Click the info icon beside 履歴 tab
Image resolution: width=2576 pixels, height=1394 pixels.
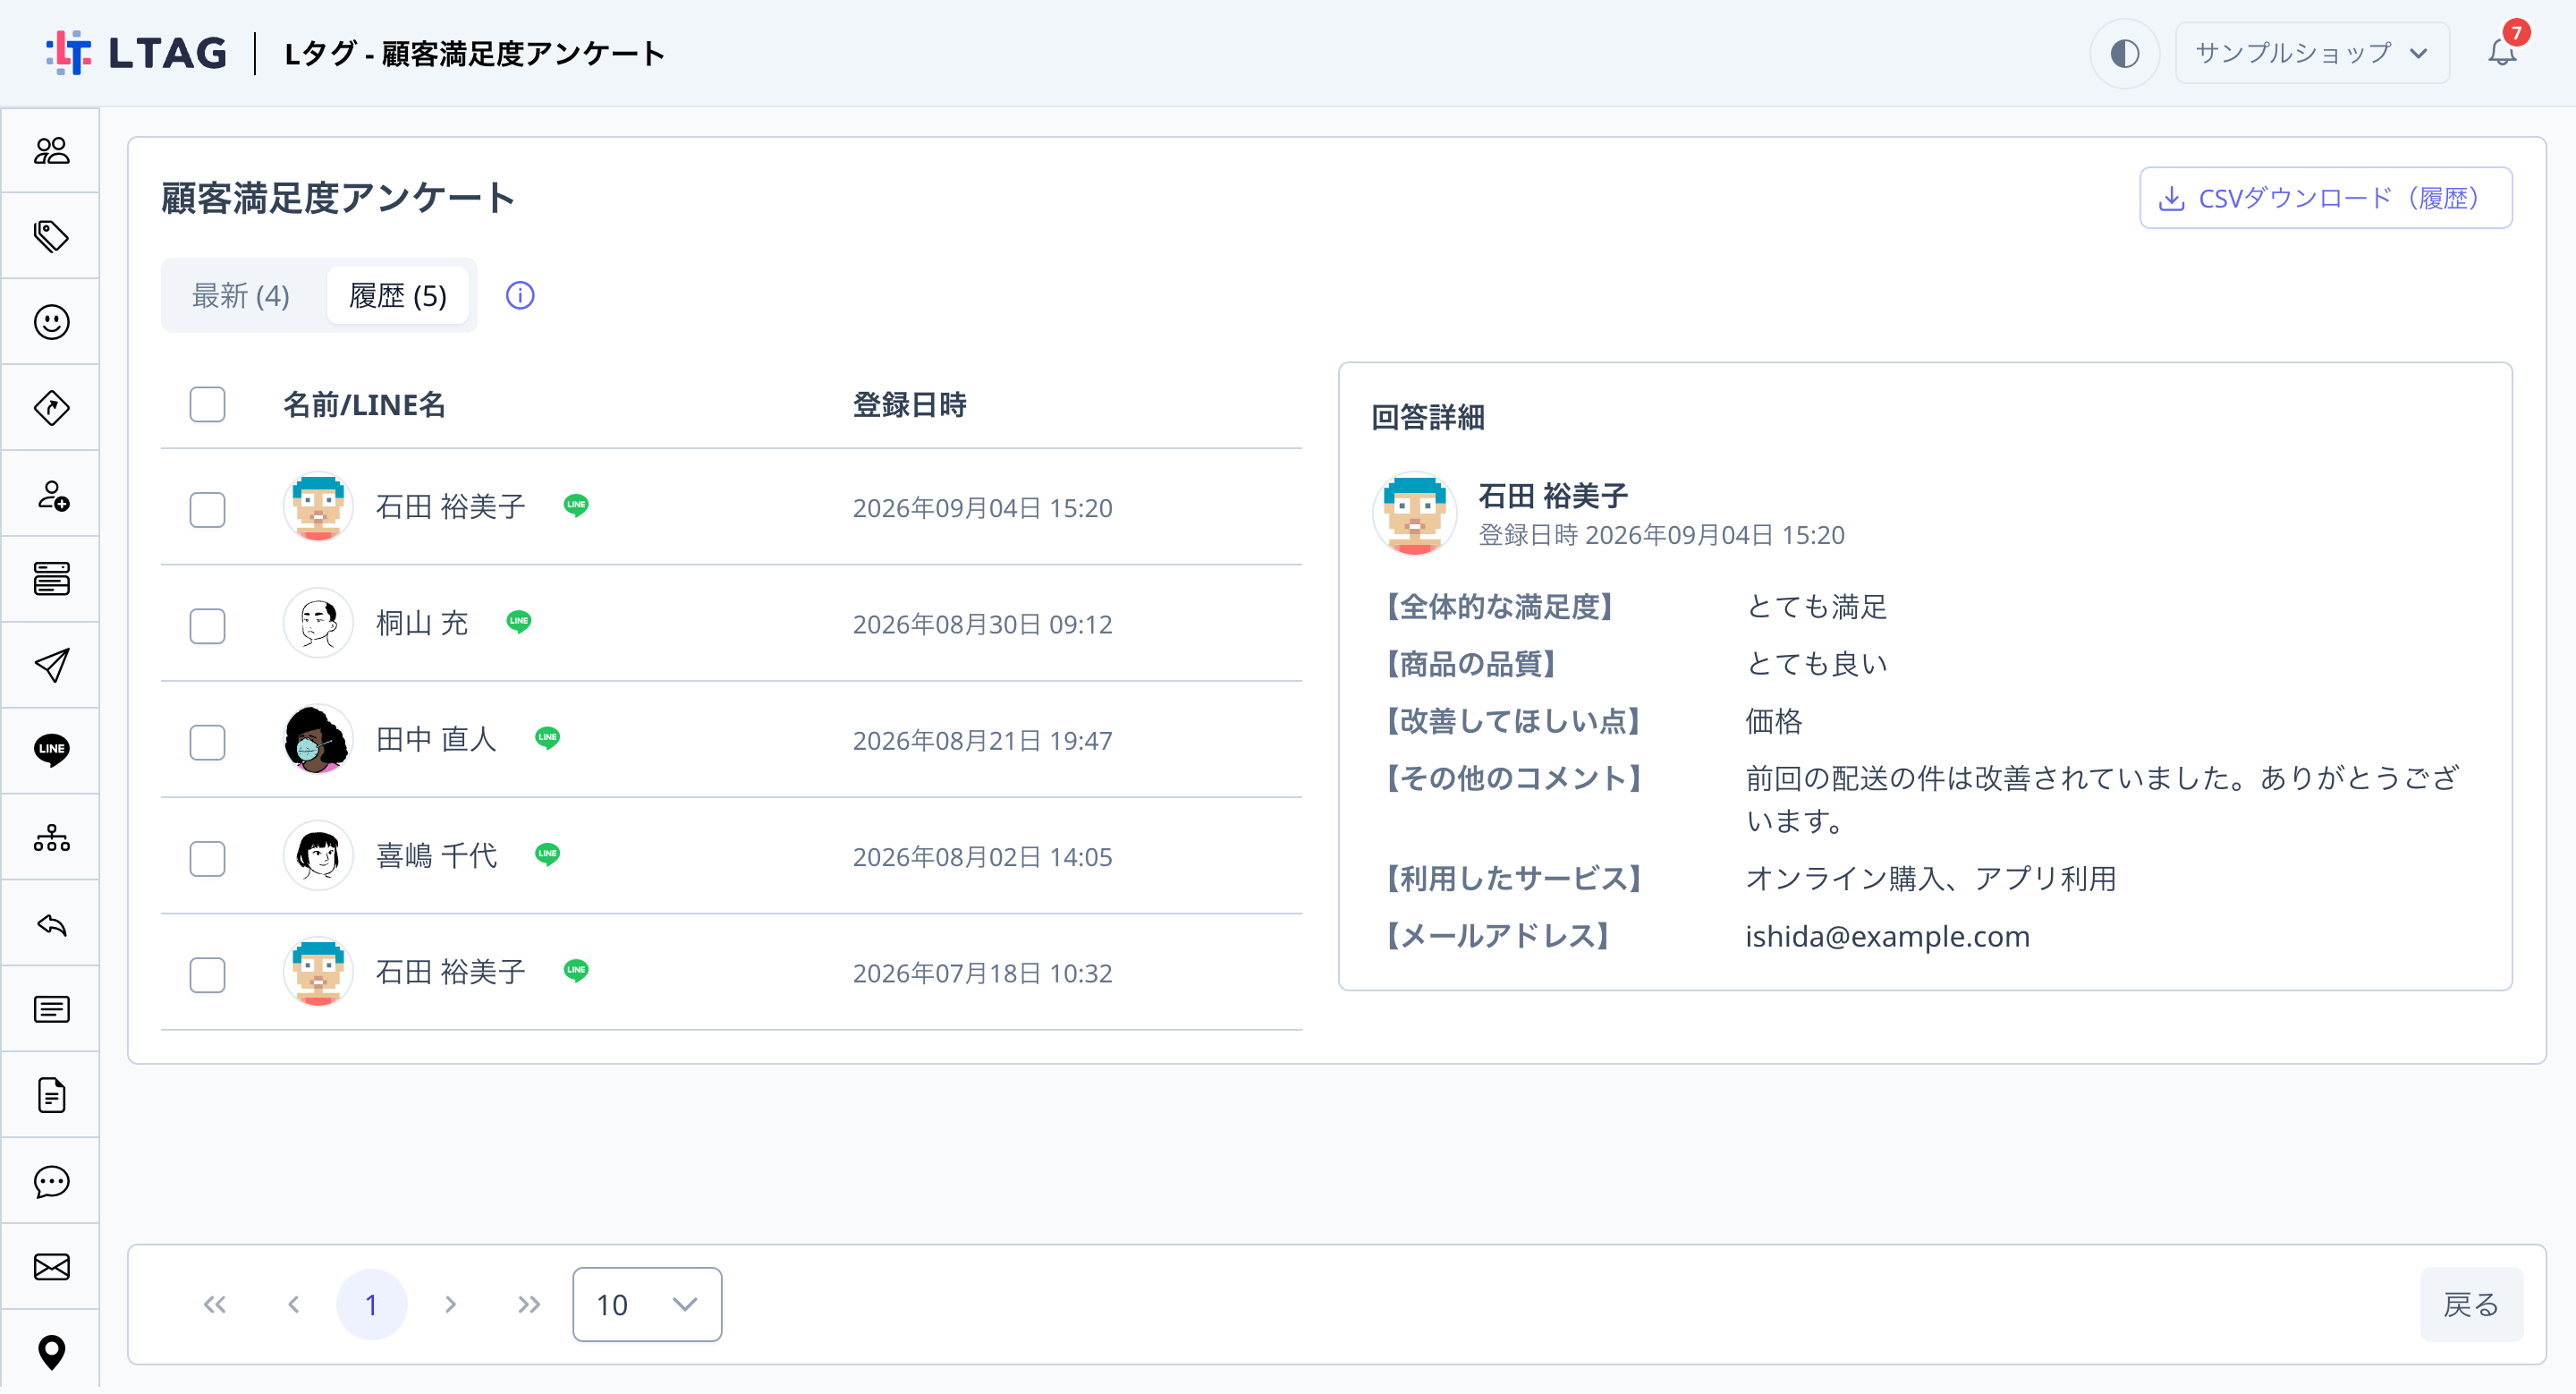coord(520,295)
